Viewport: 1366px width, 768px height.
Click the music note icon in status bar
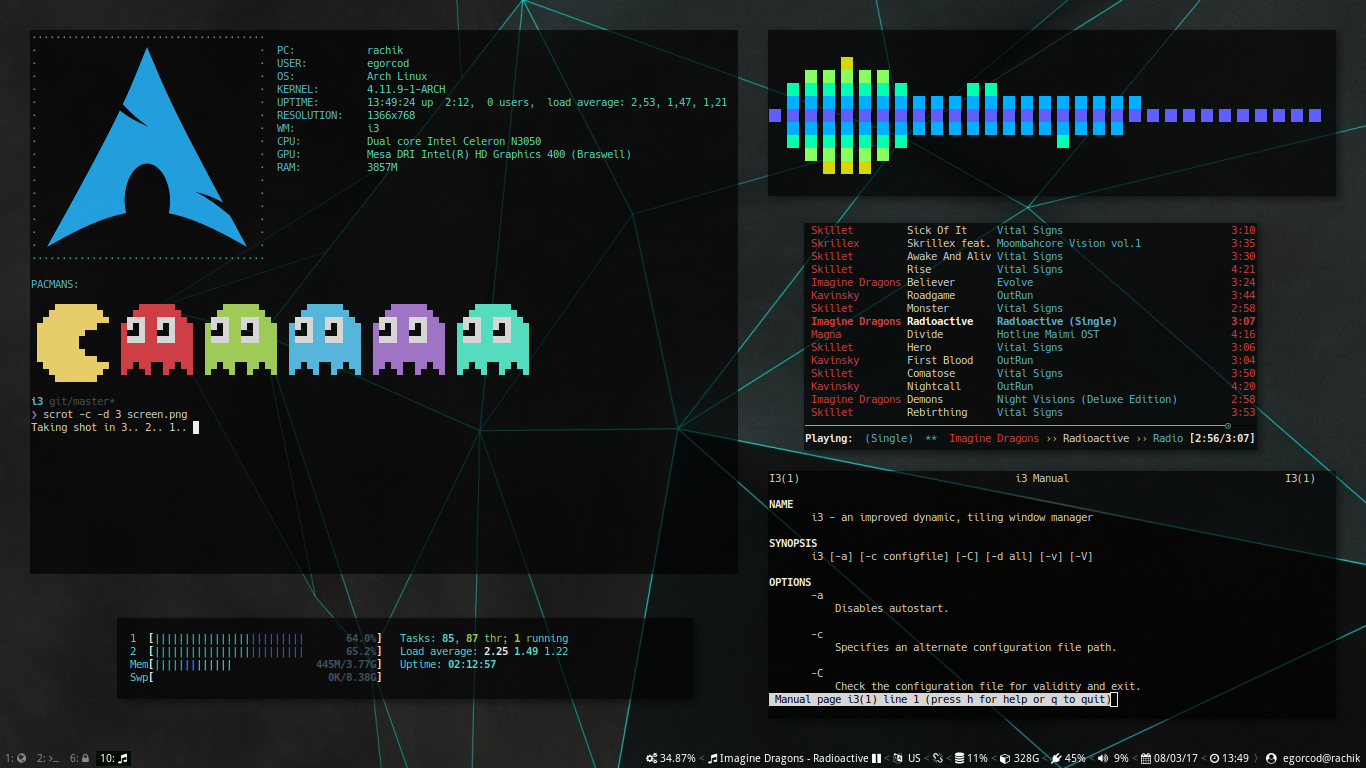pos(713,758)
